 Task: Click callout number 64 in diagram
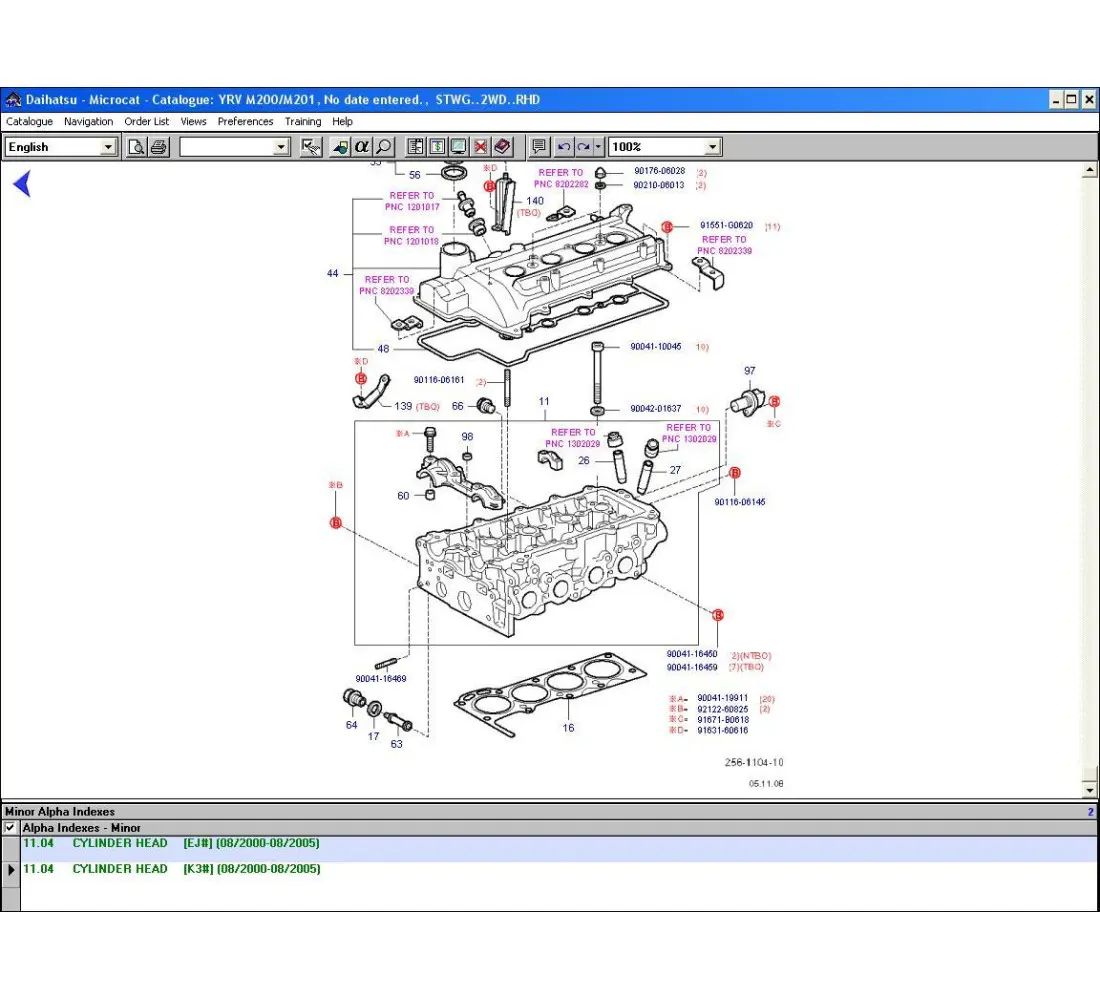(x=351, y=725)
